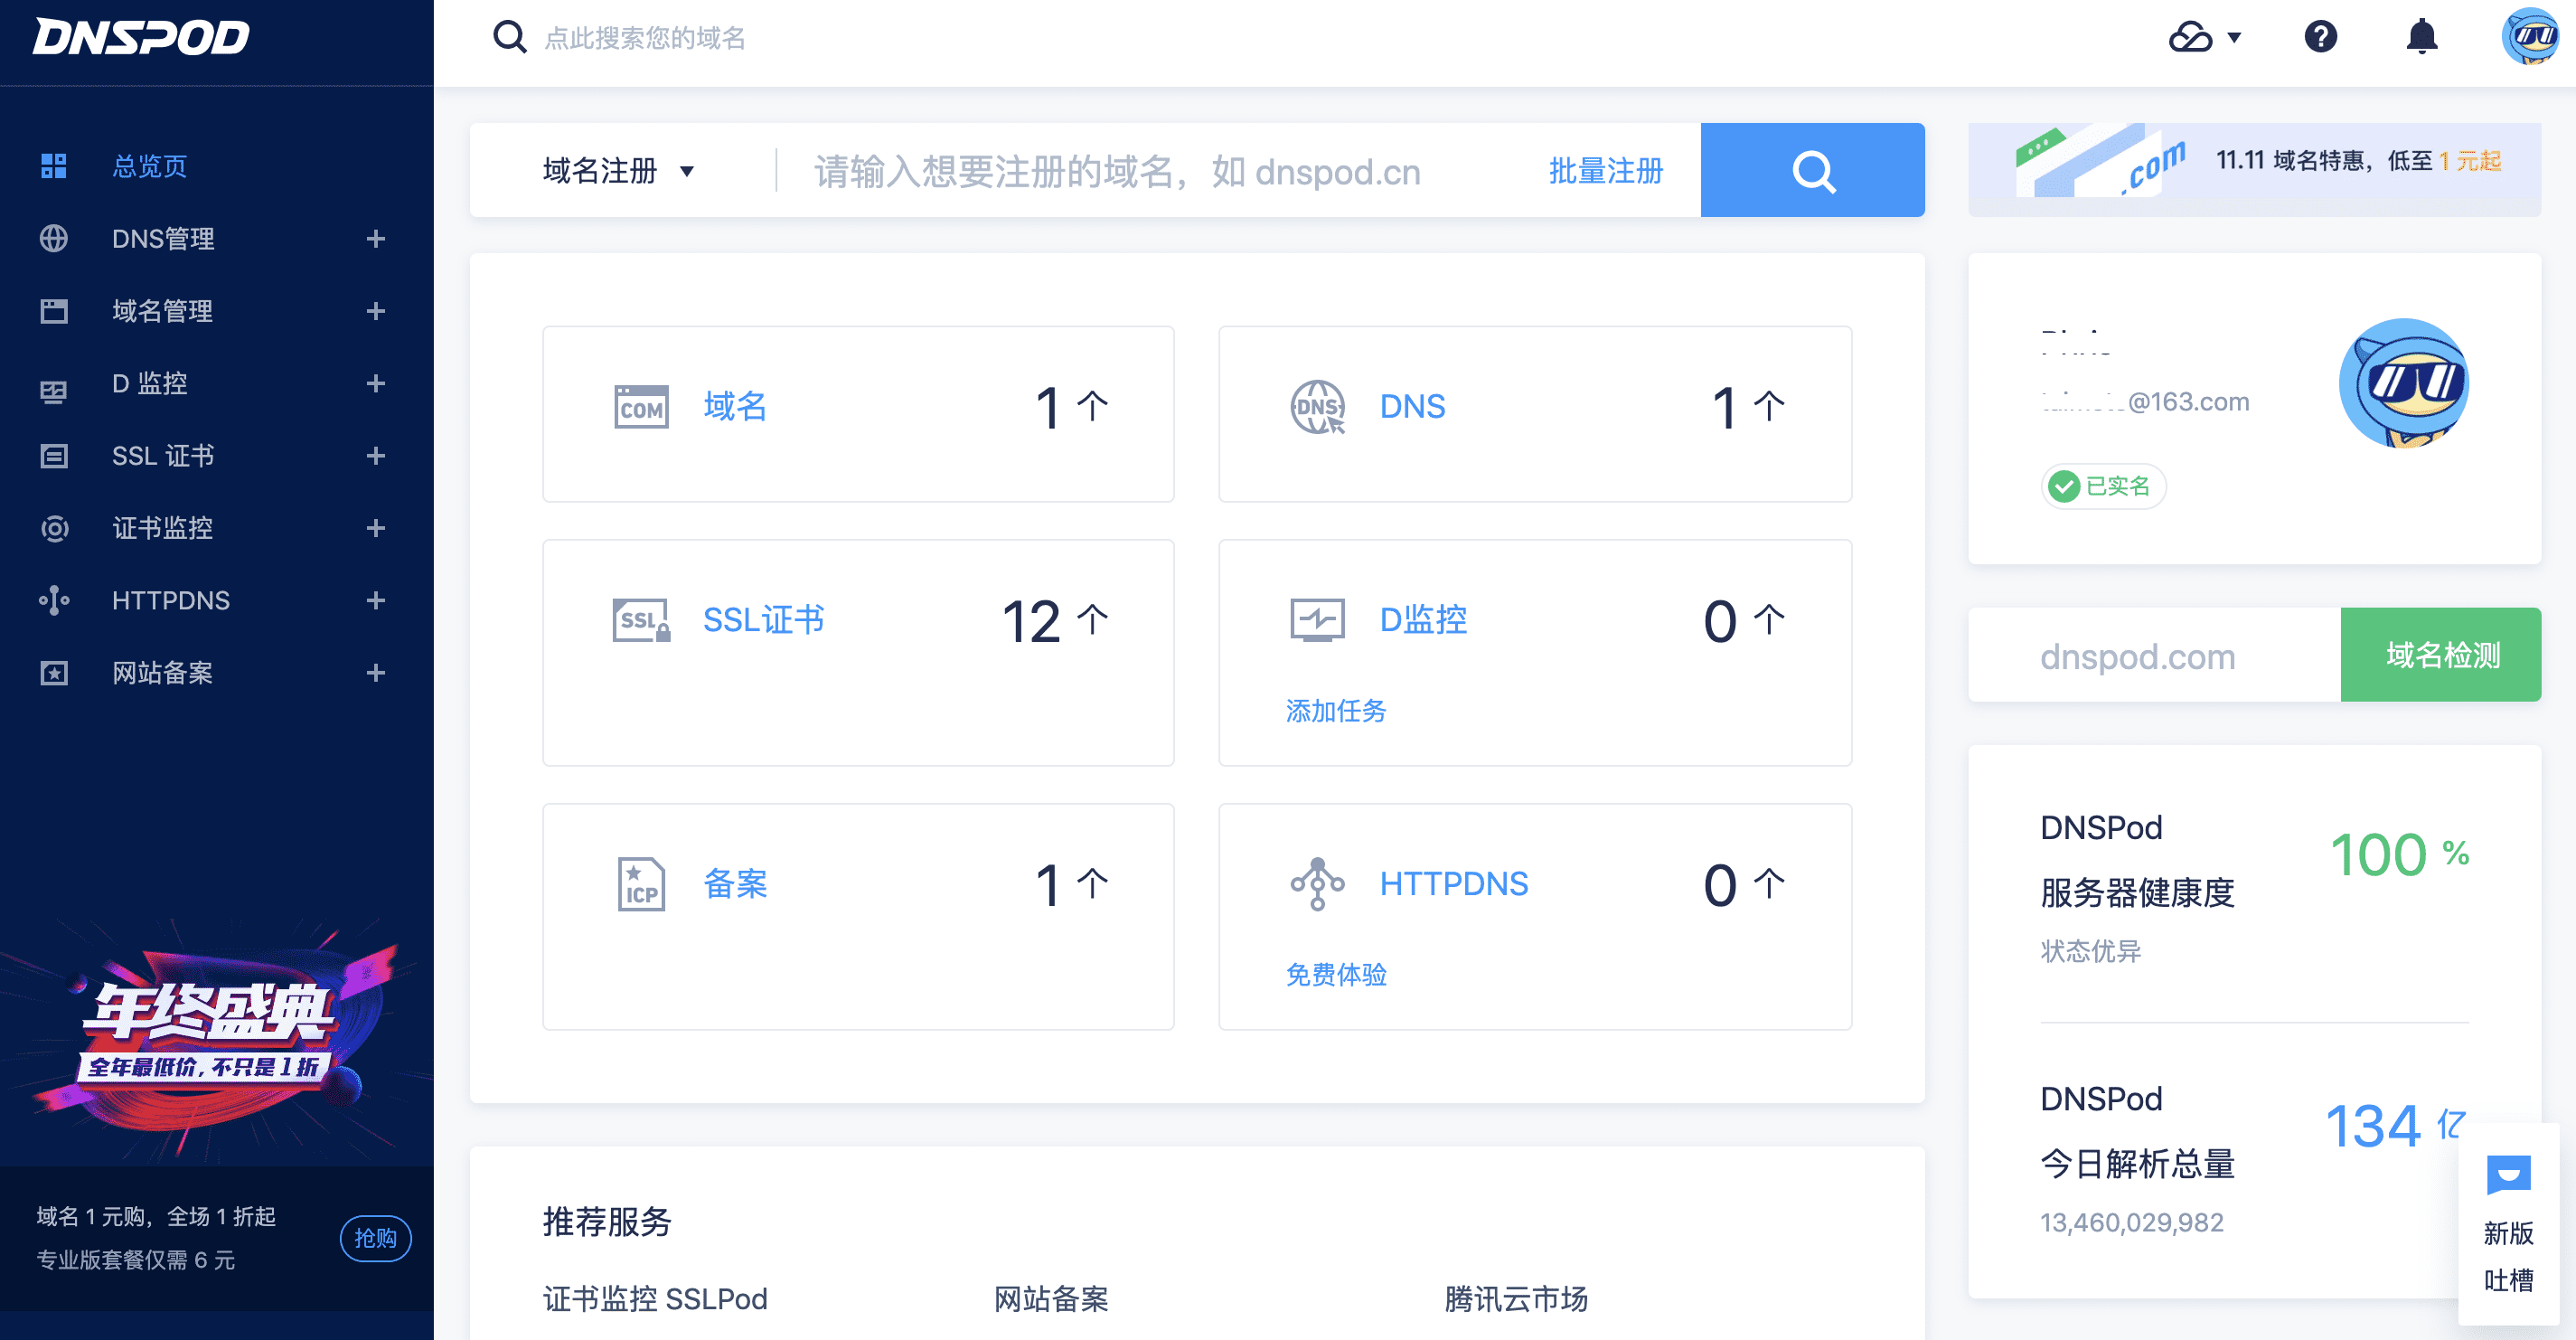Image resolution: width=2576 pixels, height=1340 pixels.
Task: Click the D 监控 monitor icon in sidebar
Action: 54,391
